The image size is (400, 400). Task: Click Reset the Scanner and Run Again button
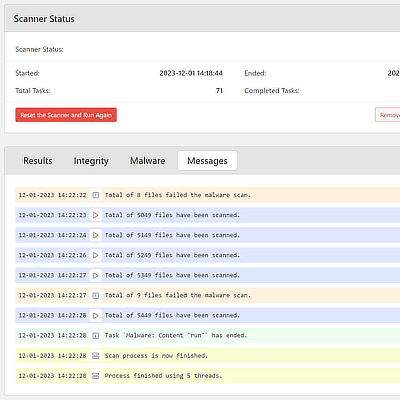66,115
